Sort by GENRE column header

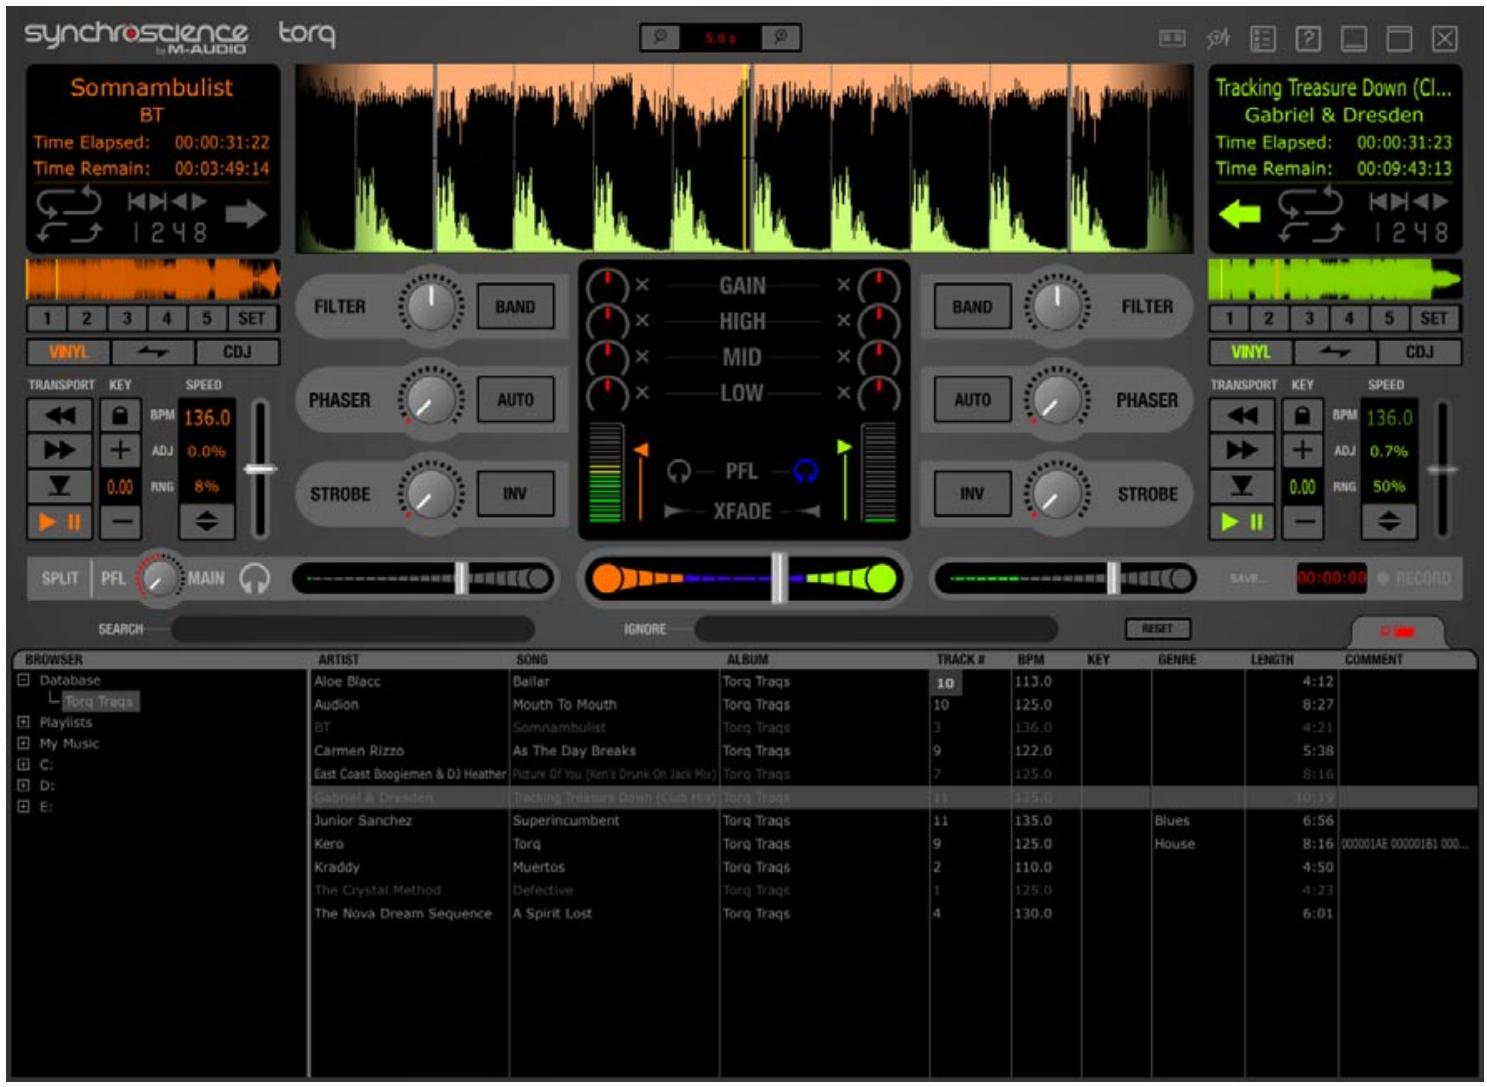[1177, 659]
